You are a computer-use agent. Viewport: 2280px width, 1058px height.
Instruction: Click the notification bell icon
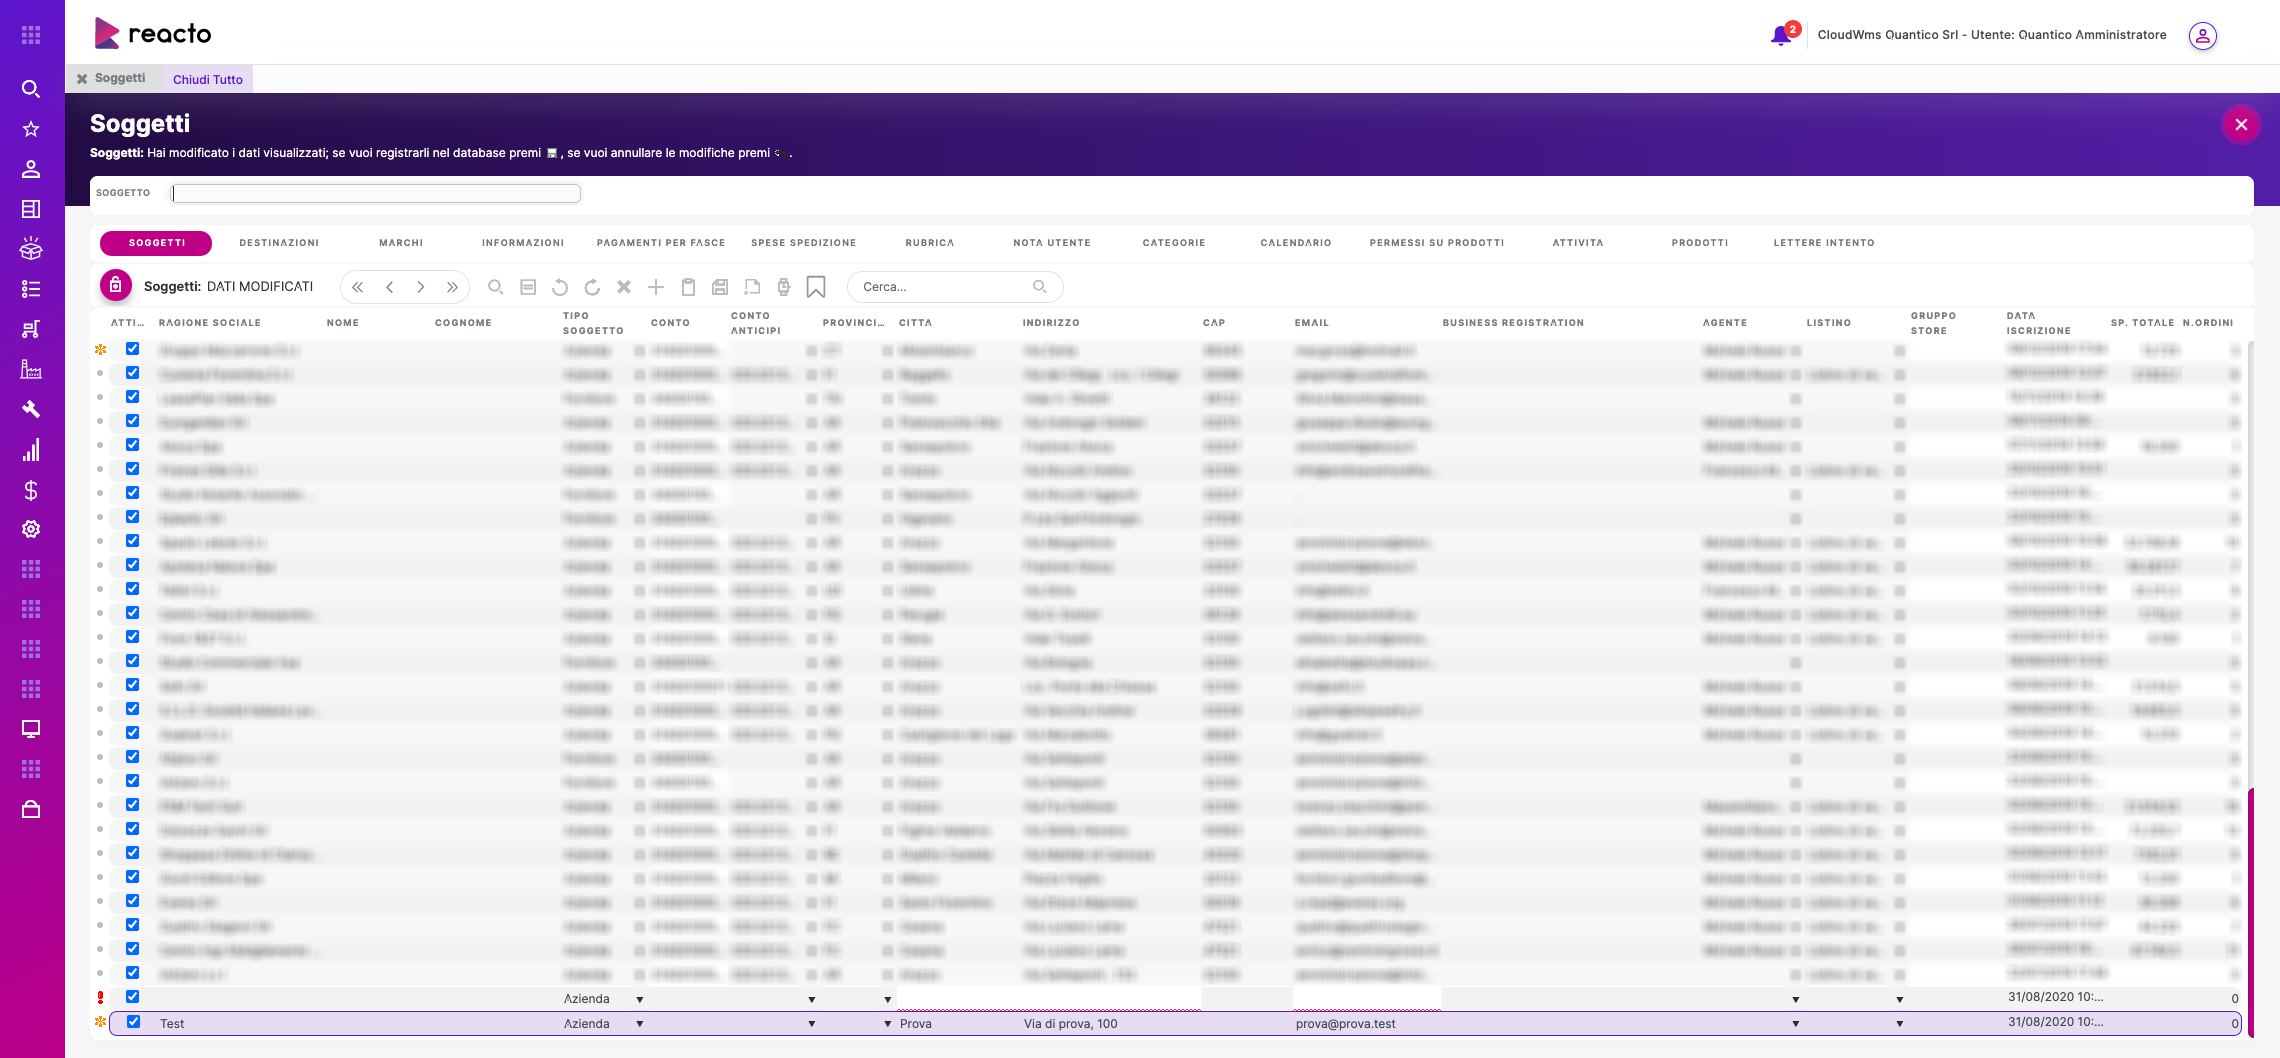coord(1781,35)
